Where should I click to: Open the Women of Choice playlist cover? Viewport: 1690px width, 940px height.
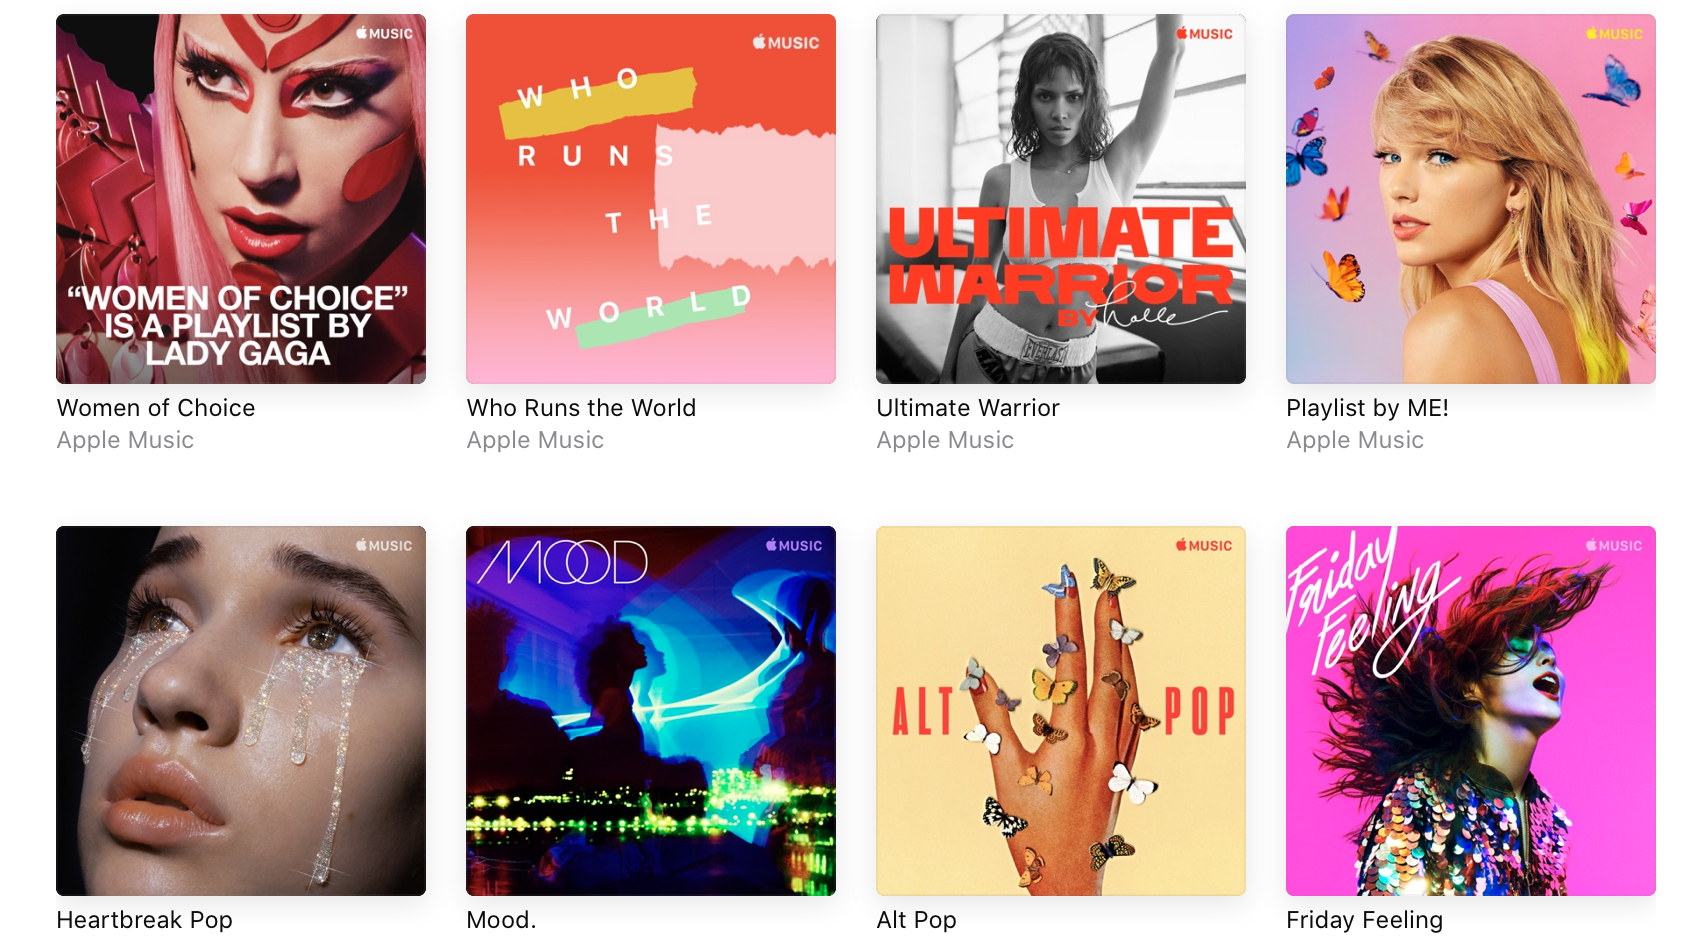pos(241,199)
